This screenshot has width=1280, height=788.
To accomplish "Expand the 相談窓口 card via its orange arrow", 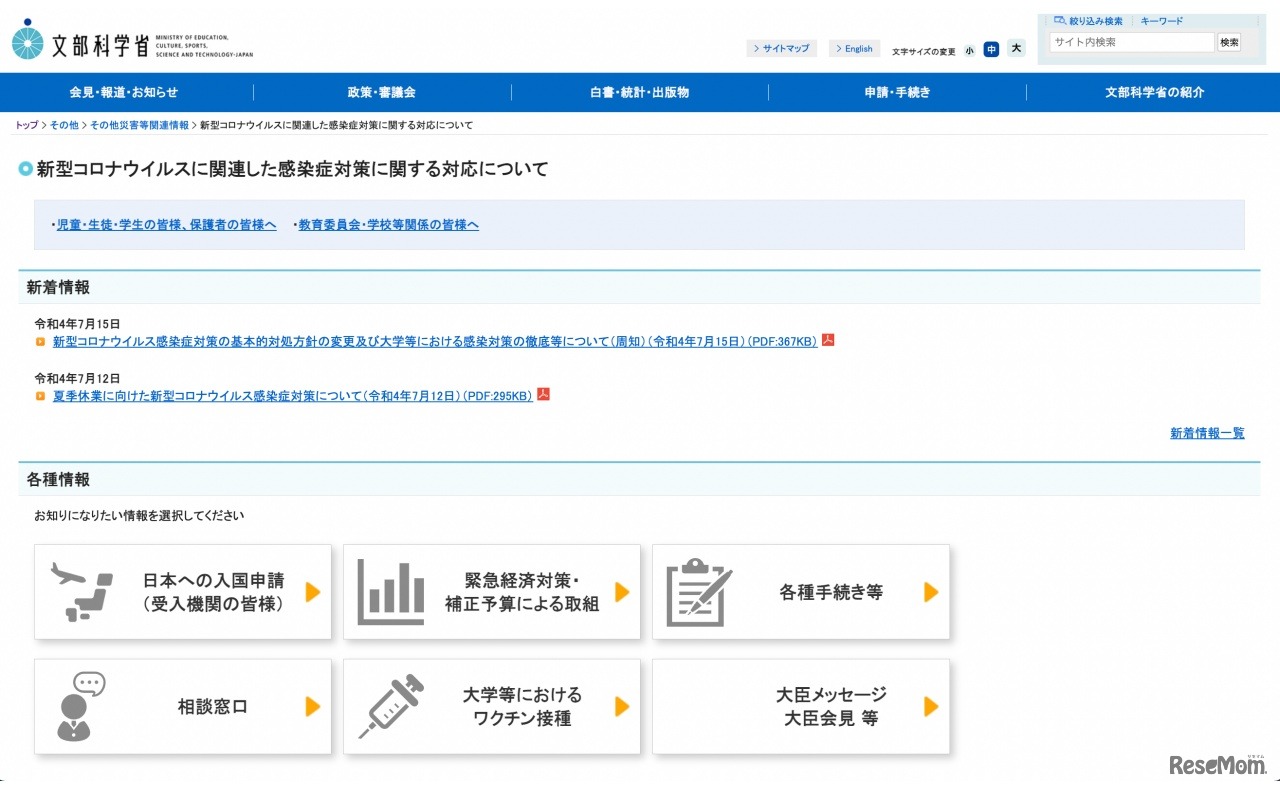I will point(313,705).
